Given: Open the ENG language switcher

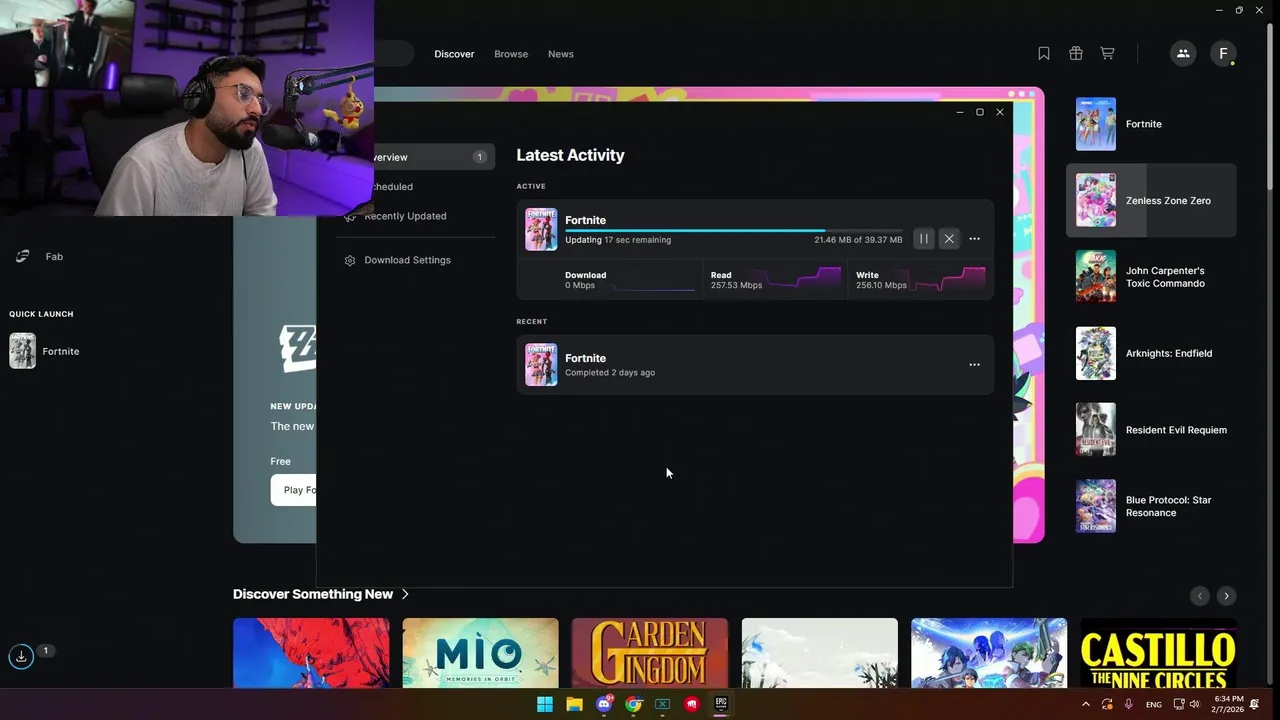Looking at the screenshot, I should click(x=1153, y=705).
